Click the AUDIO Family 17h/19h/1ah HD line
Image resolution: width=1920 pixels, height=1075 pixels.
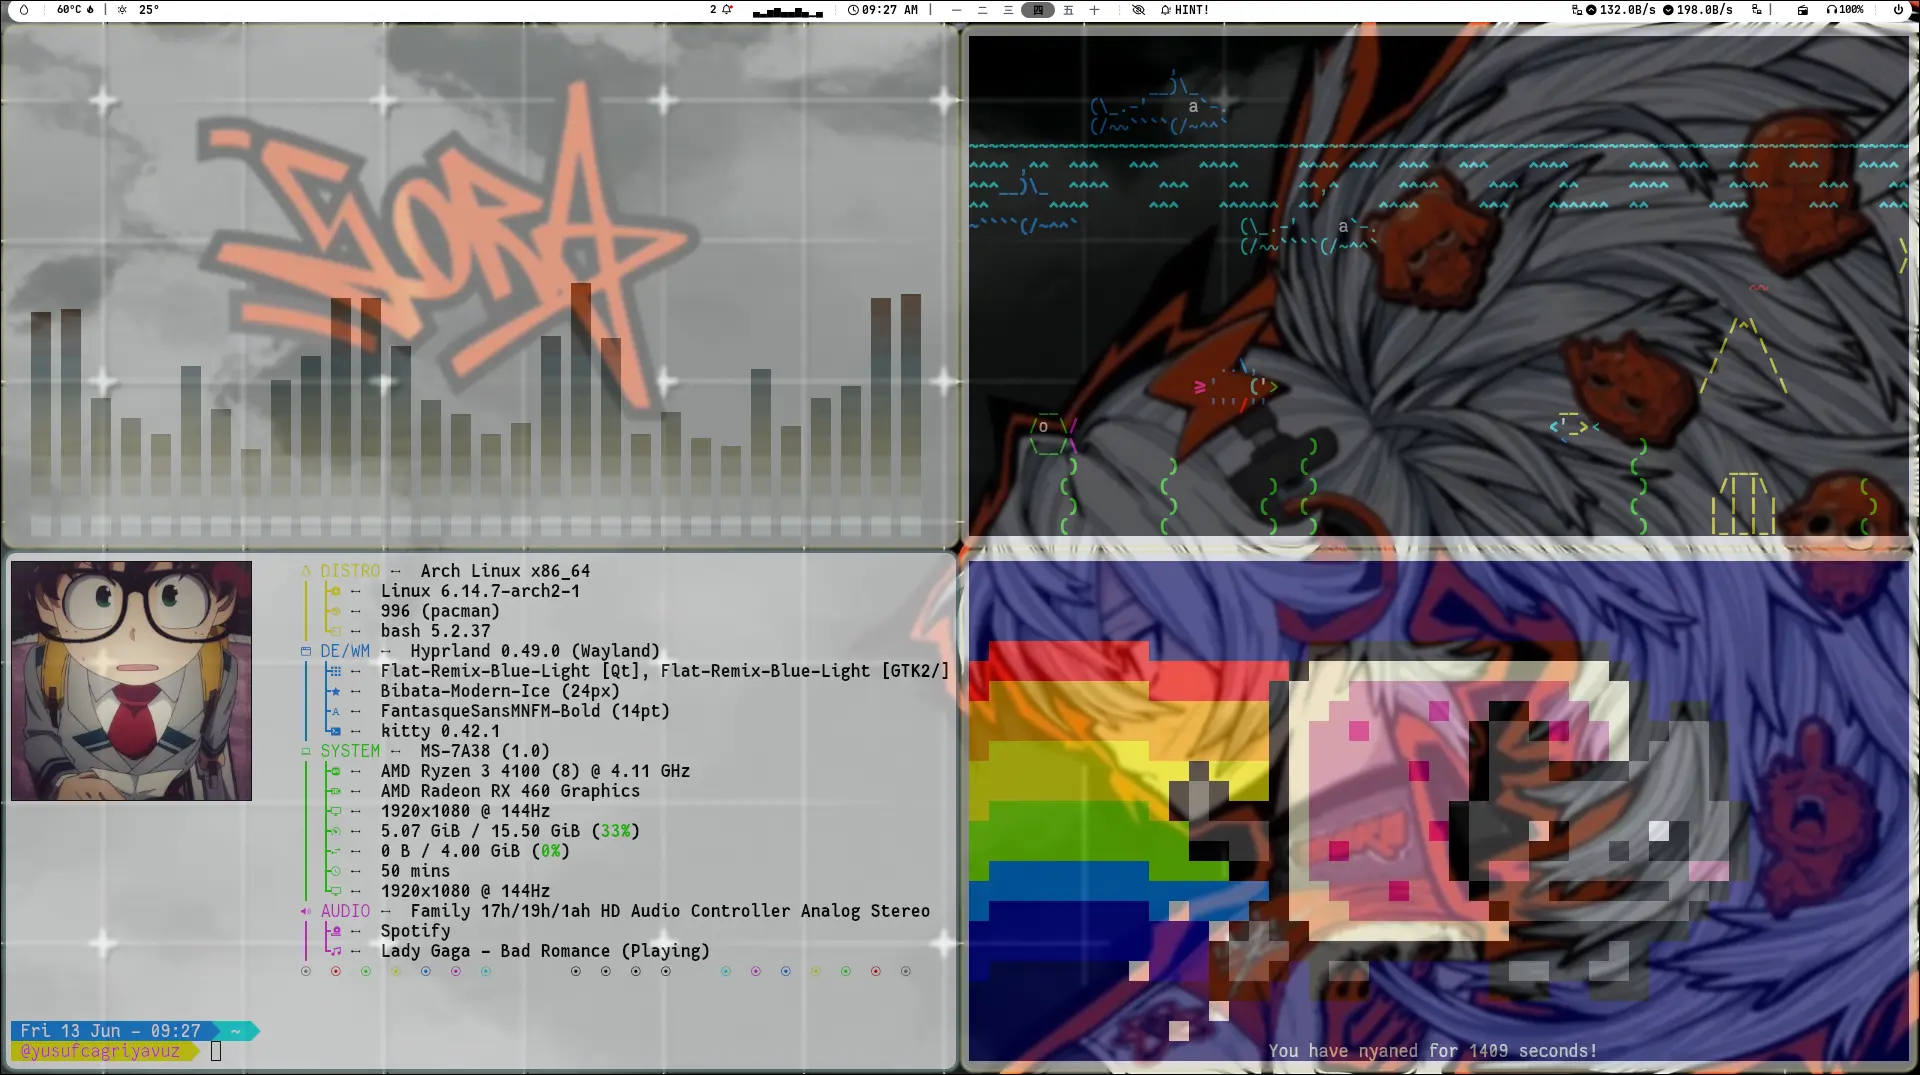[616, 911]
